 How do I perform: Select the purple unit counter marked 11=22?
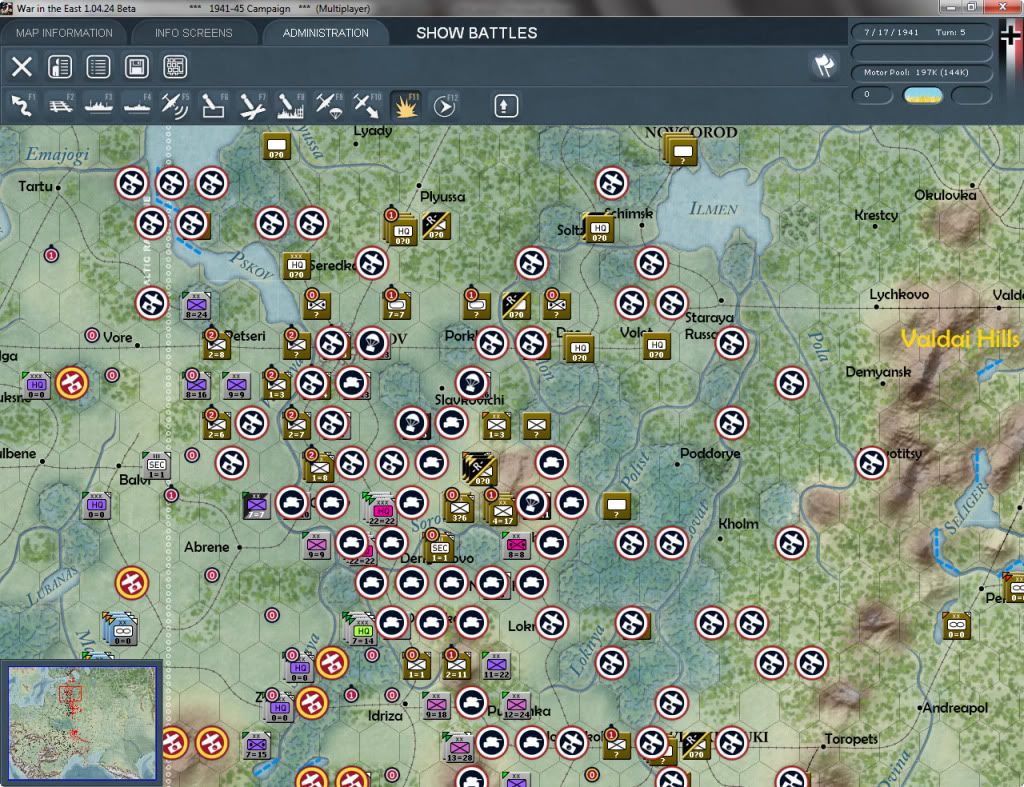[496, 665]
